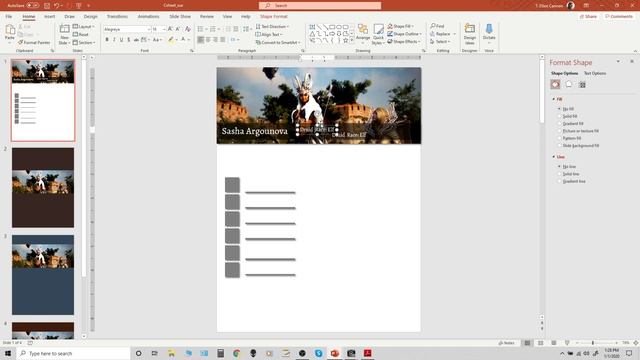This screenshot has width=640, height=360.
Task: Toggle Bold formatting
Action: [x=107, y=40]
